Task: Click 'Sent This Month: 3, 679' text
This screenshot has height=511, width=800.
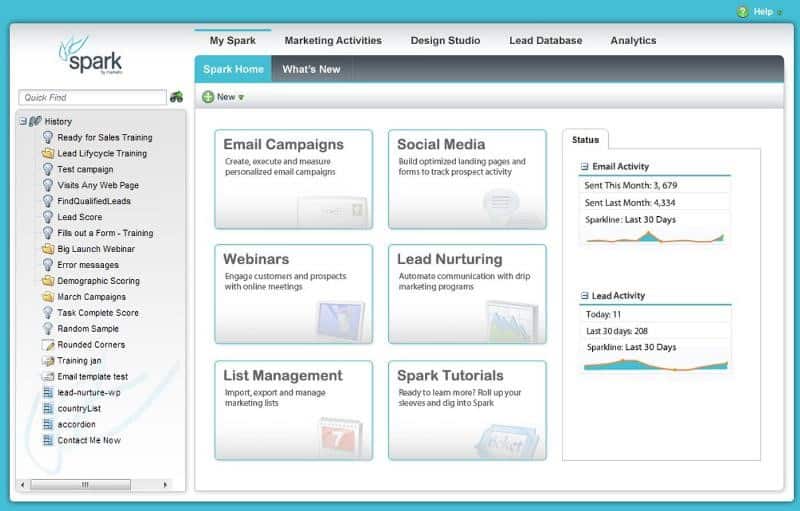Action: tap(631, 185)
